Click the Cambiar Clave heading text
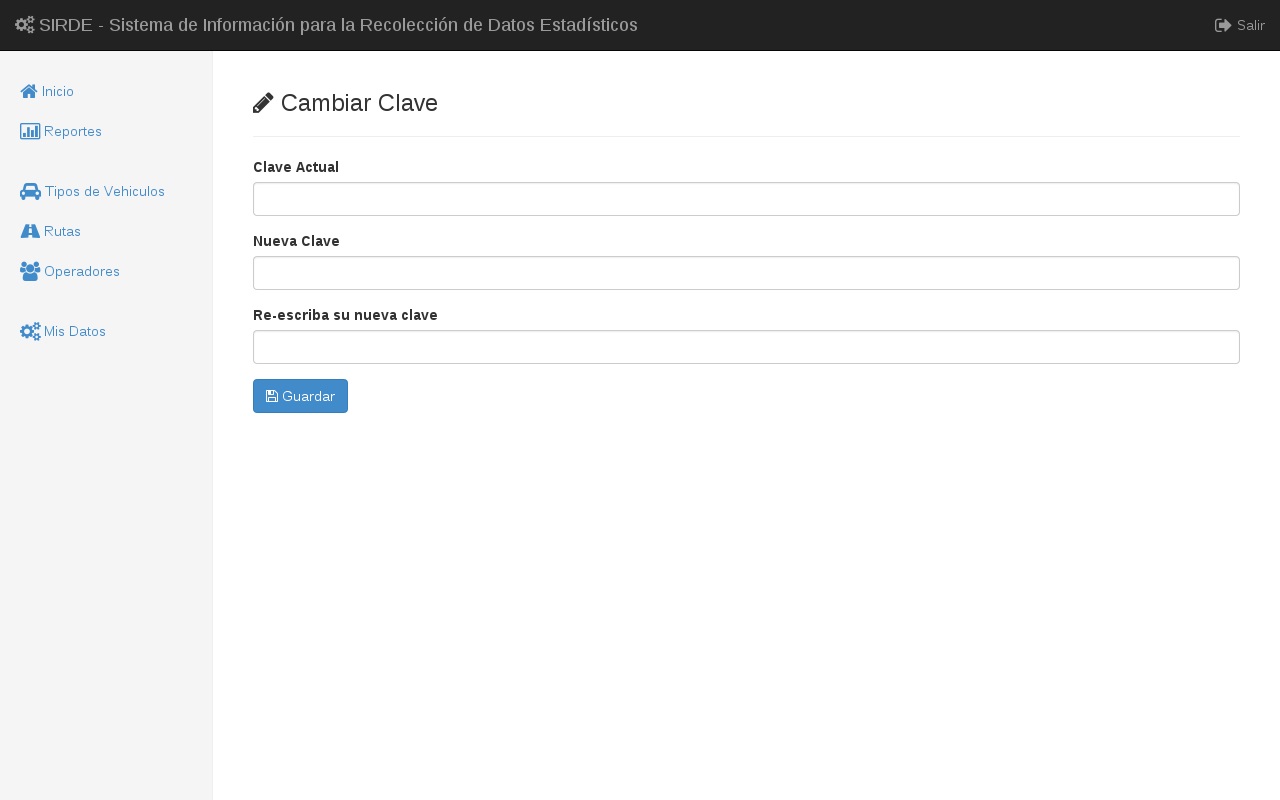 [x=359, y=103]
